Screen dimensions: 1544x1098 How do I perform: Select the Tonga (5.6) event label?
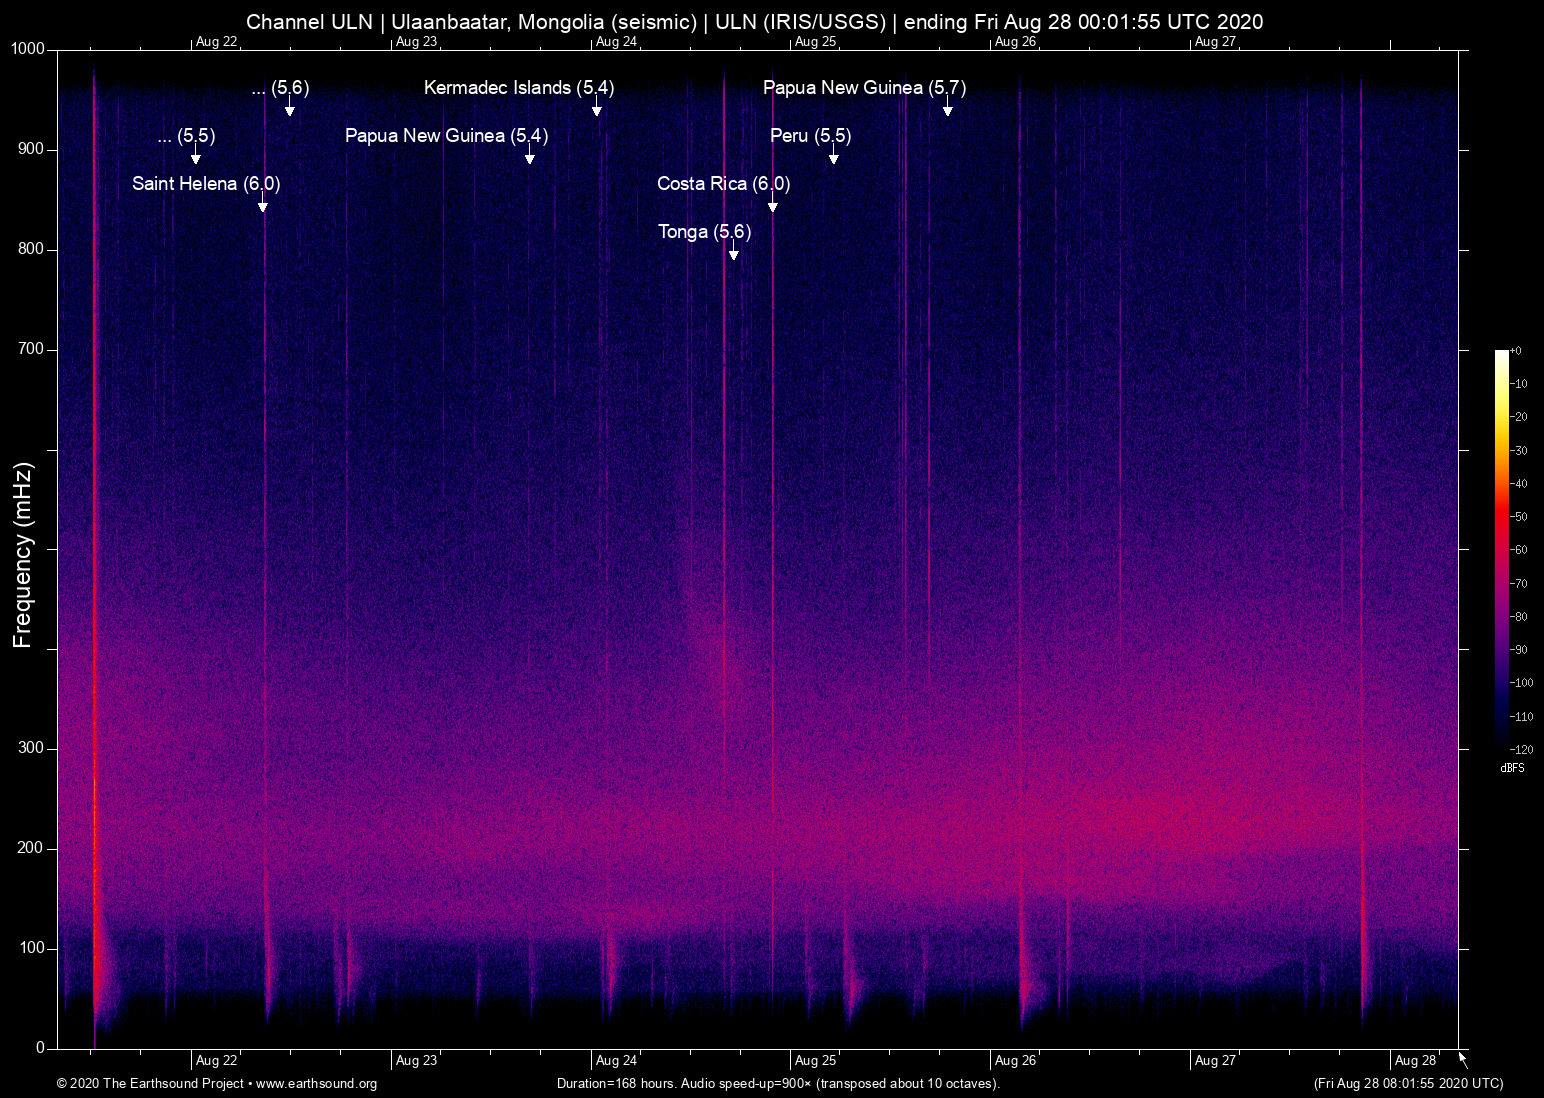tap(704, 232)
